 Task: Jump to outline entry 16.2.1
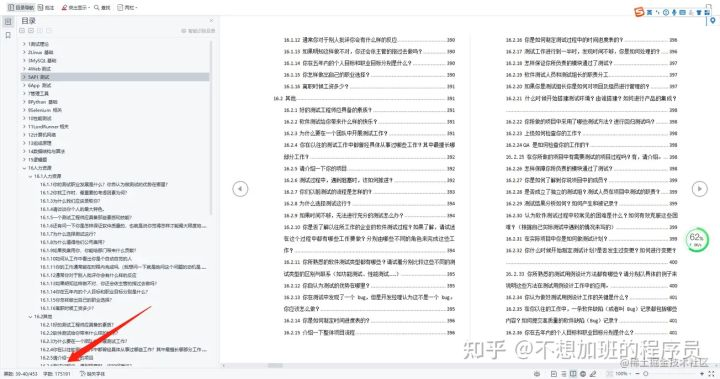(x=77, y=325)
